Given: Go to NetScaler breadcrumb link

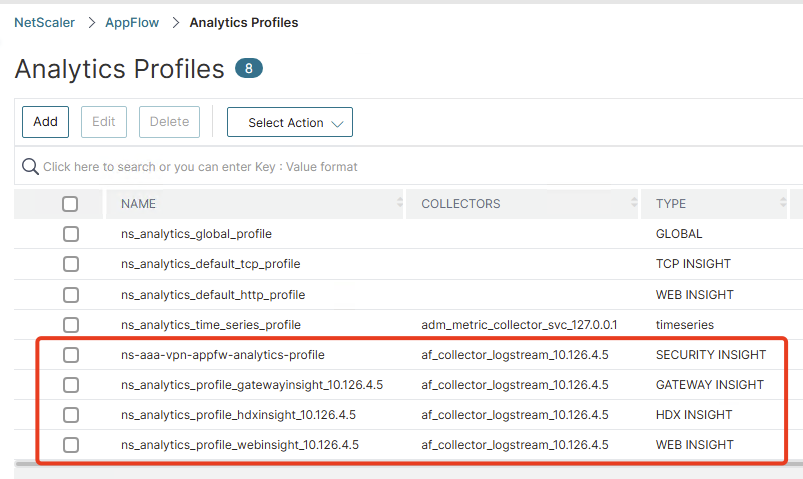Looking at the screenshot, I should click(x=45, y=23).
